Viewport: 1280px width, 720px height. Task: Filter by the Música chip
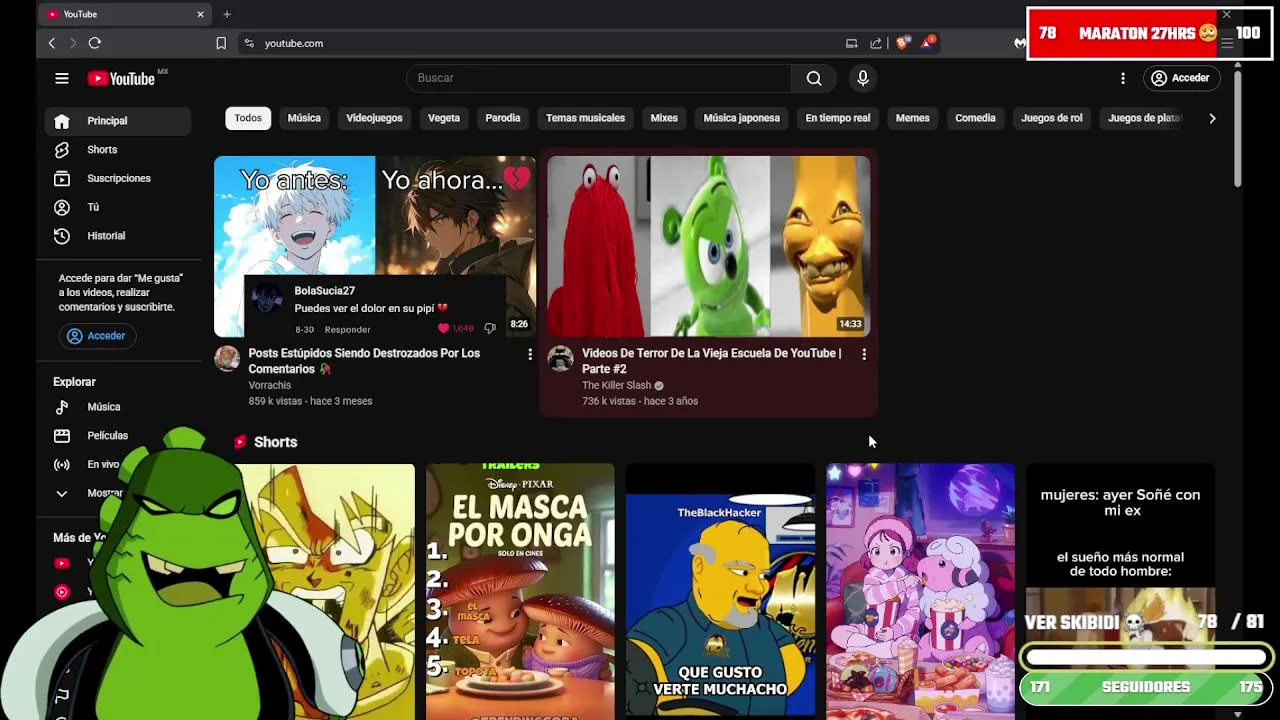(304, 118)
